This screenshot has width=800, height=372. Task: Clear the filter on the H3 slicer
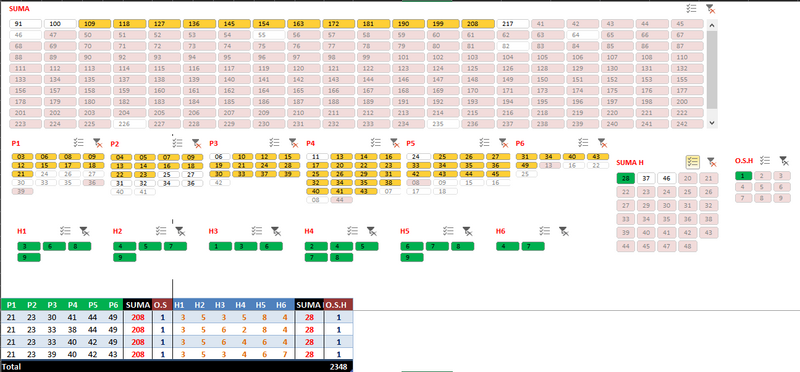(276, 231)
